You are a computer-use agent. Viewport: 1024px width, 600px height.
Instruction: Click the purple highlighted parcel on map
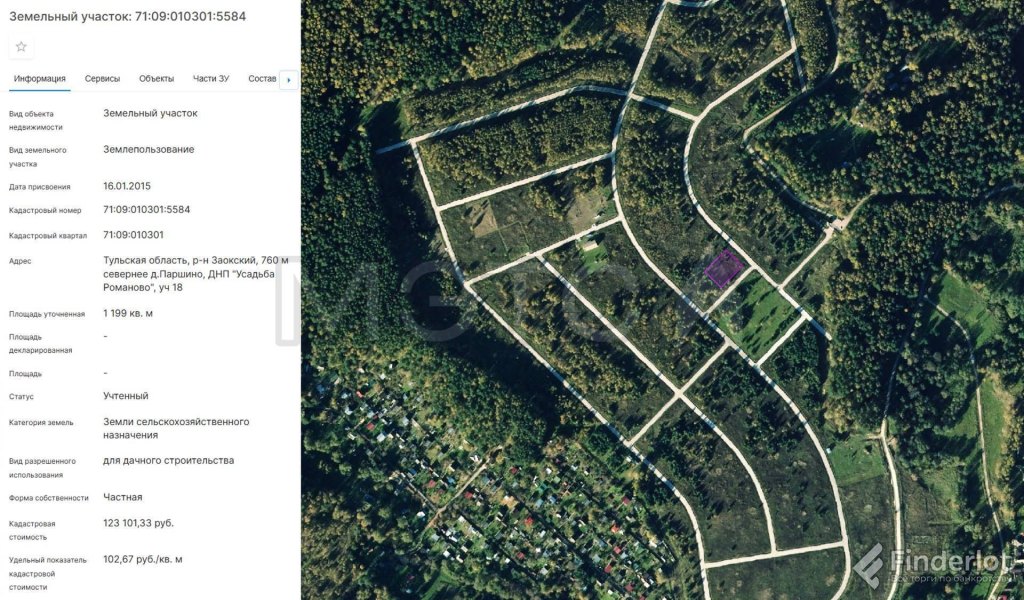[723, 269]
